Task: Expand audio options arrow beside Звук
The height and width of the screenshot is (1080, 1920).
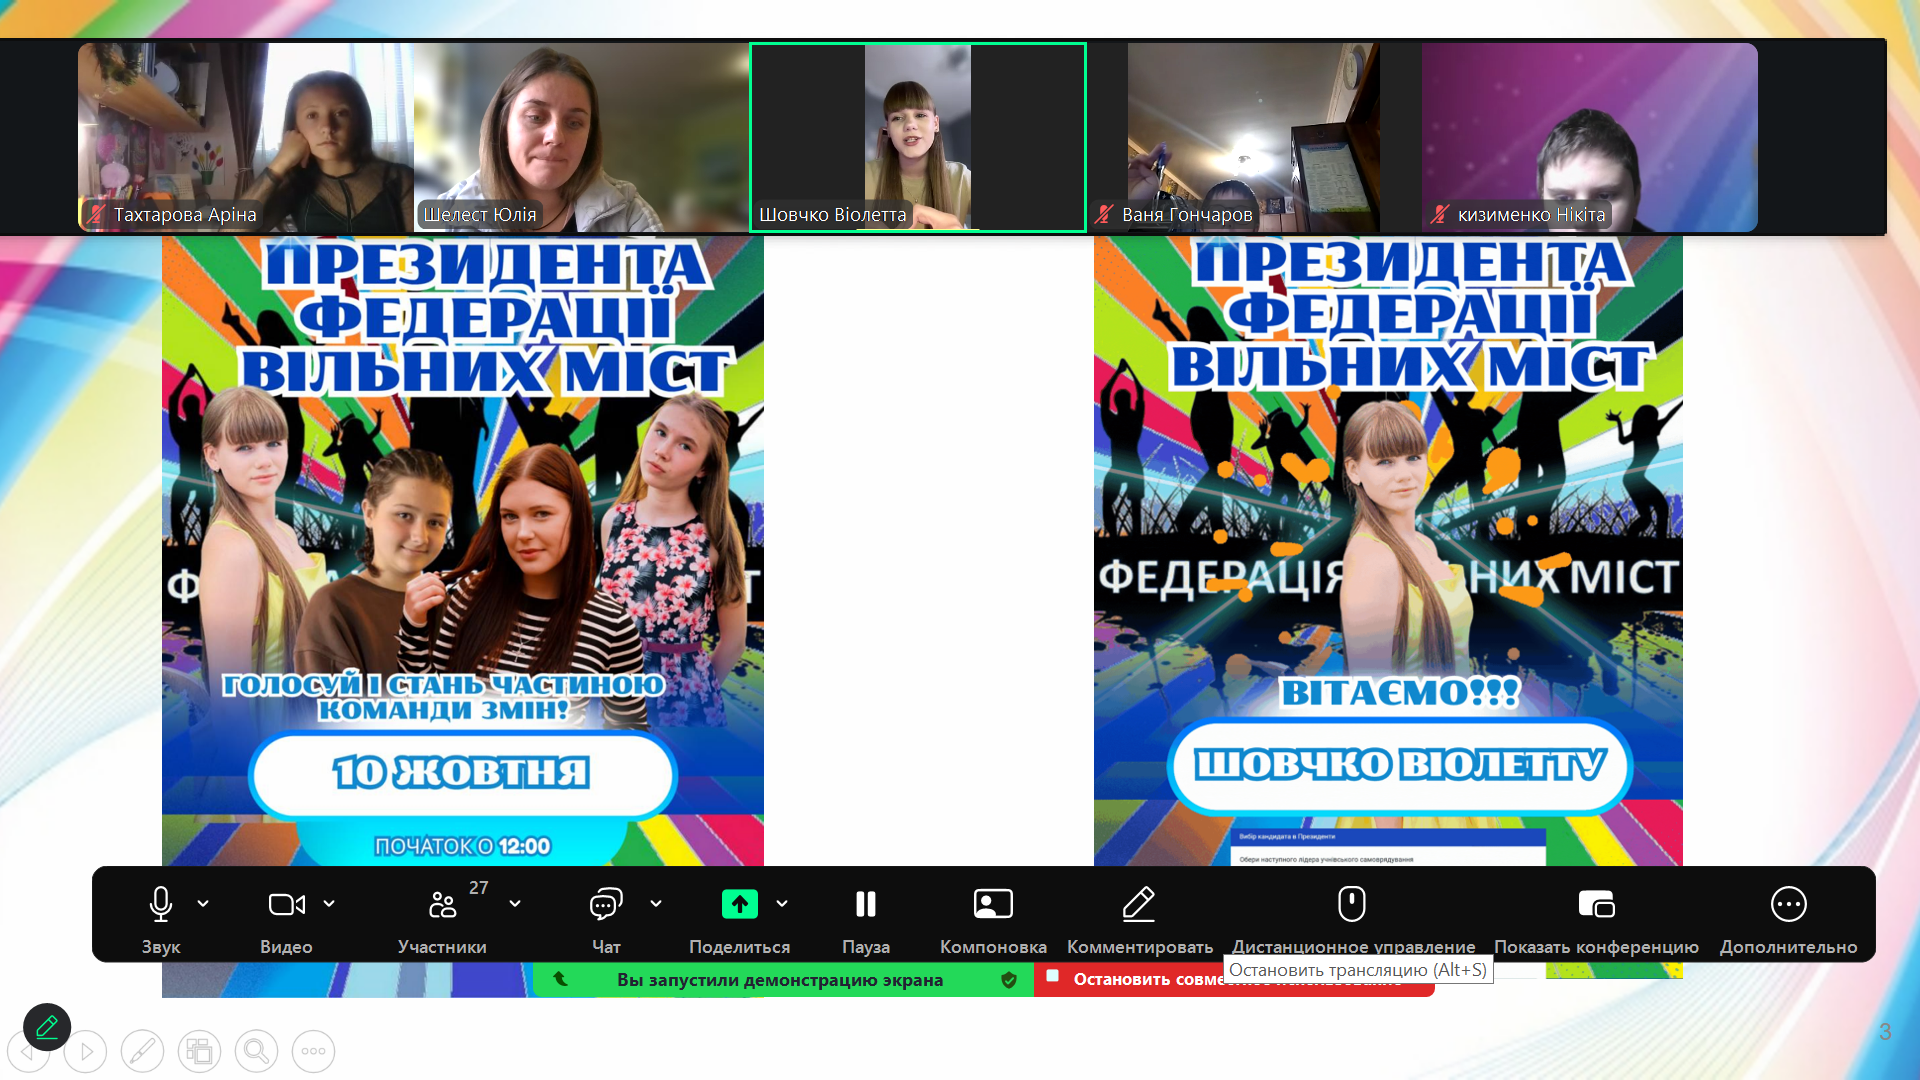Action: 203,904
